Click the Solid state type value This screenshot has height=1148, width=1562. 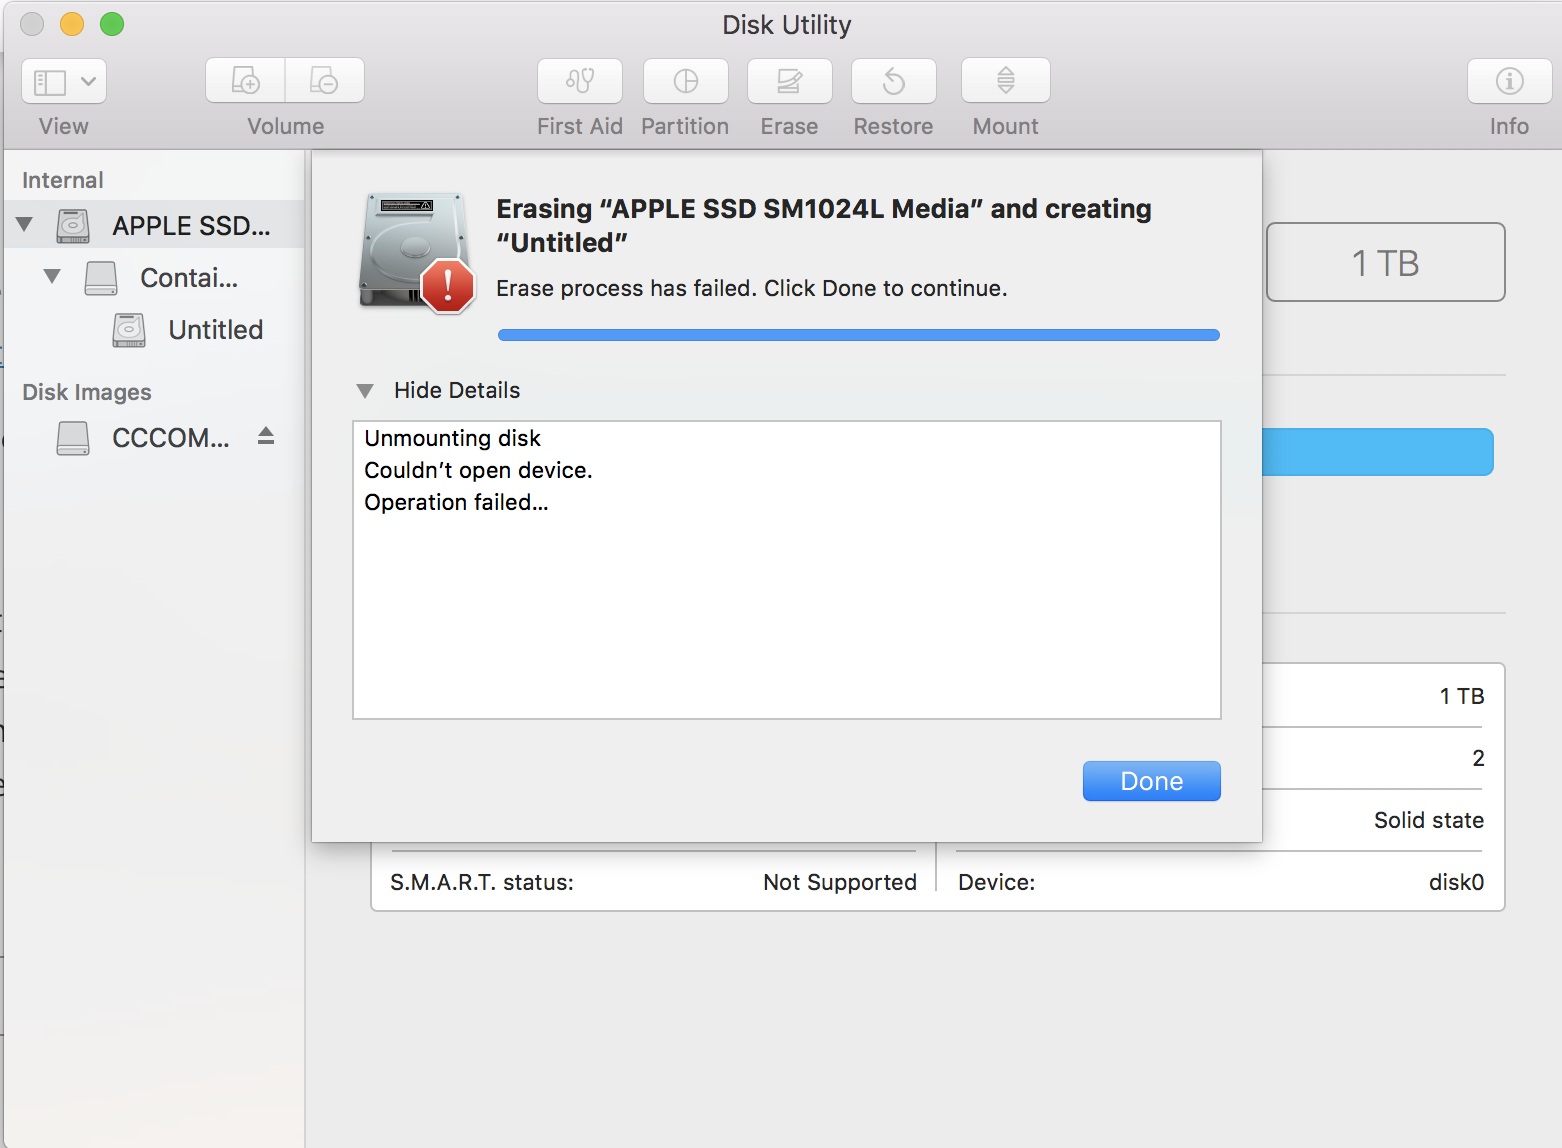click(x=1429, y=820)
